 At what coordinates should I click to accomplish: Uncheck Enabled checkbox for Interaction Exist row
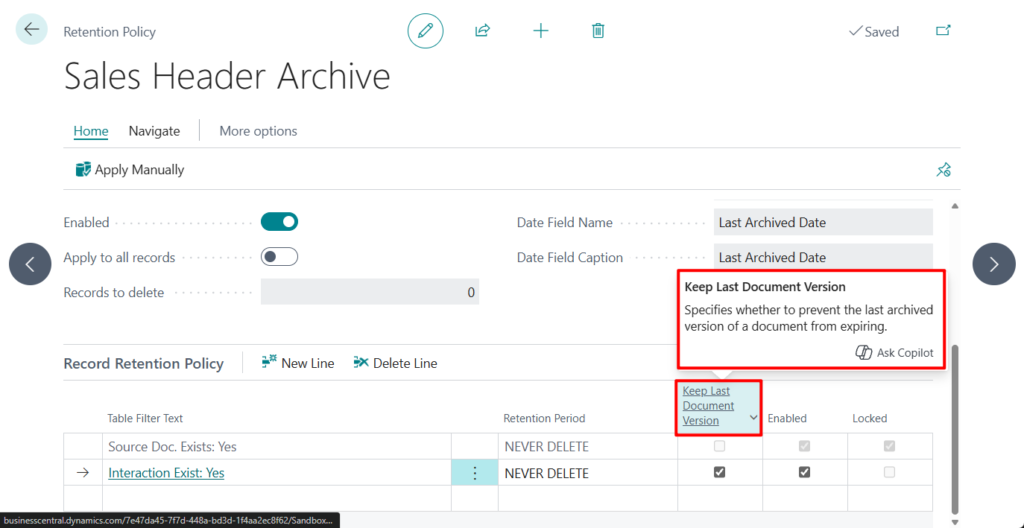(804, 473)
